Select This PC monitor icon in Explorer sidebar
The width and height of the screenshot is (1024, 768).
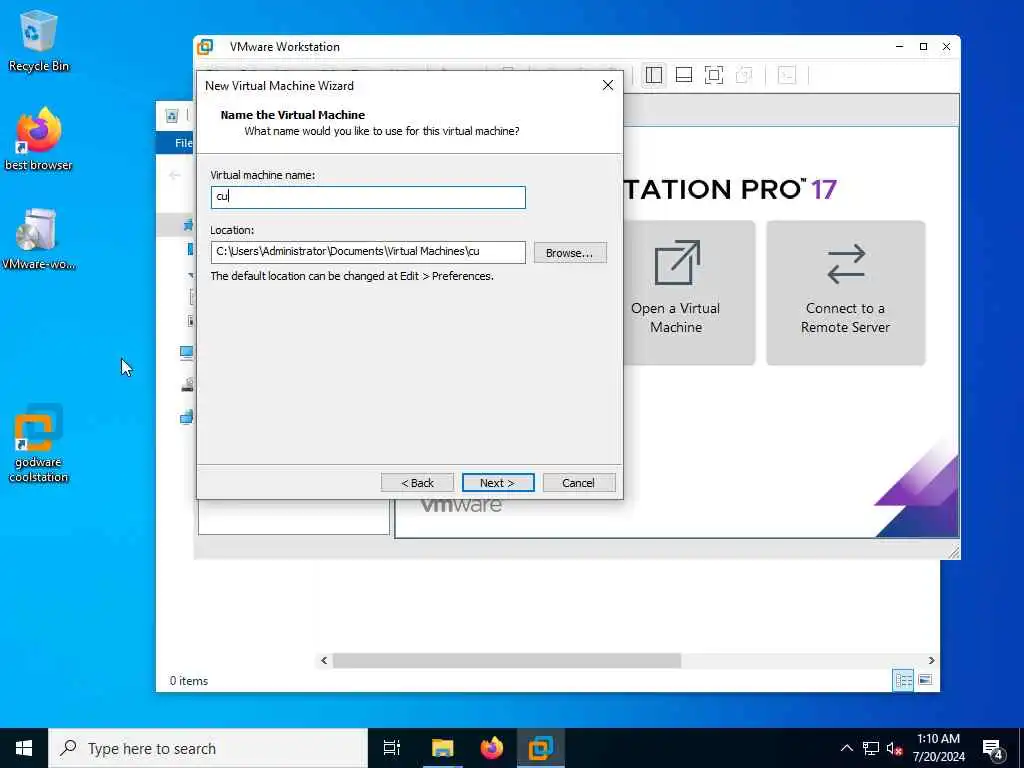187,353
